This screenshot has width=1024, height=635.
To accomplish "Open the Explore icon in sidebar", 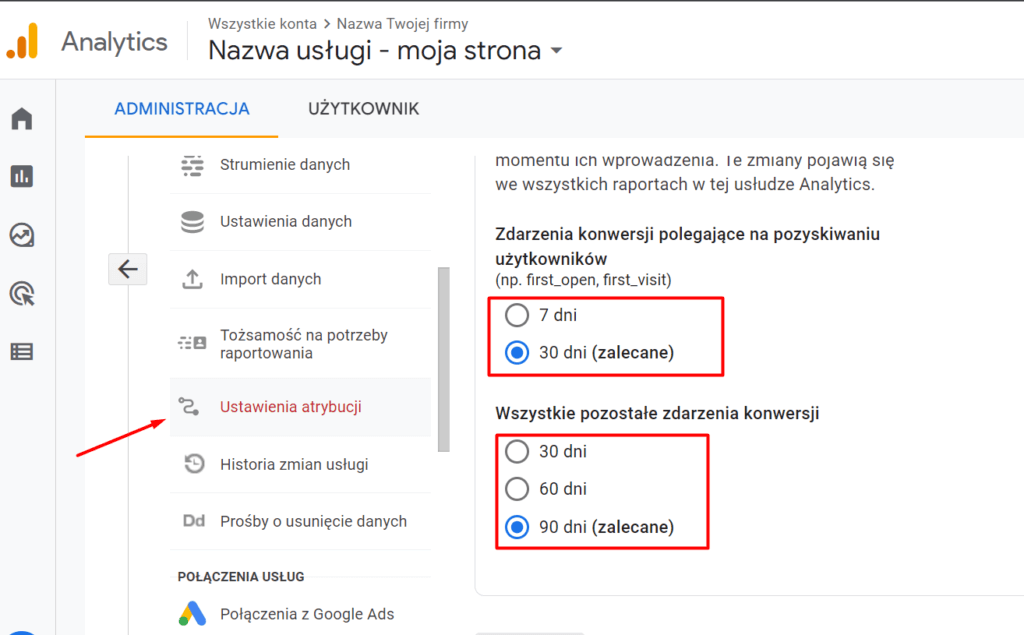I will click(22, 235).
